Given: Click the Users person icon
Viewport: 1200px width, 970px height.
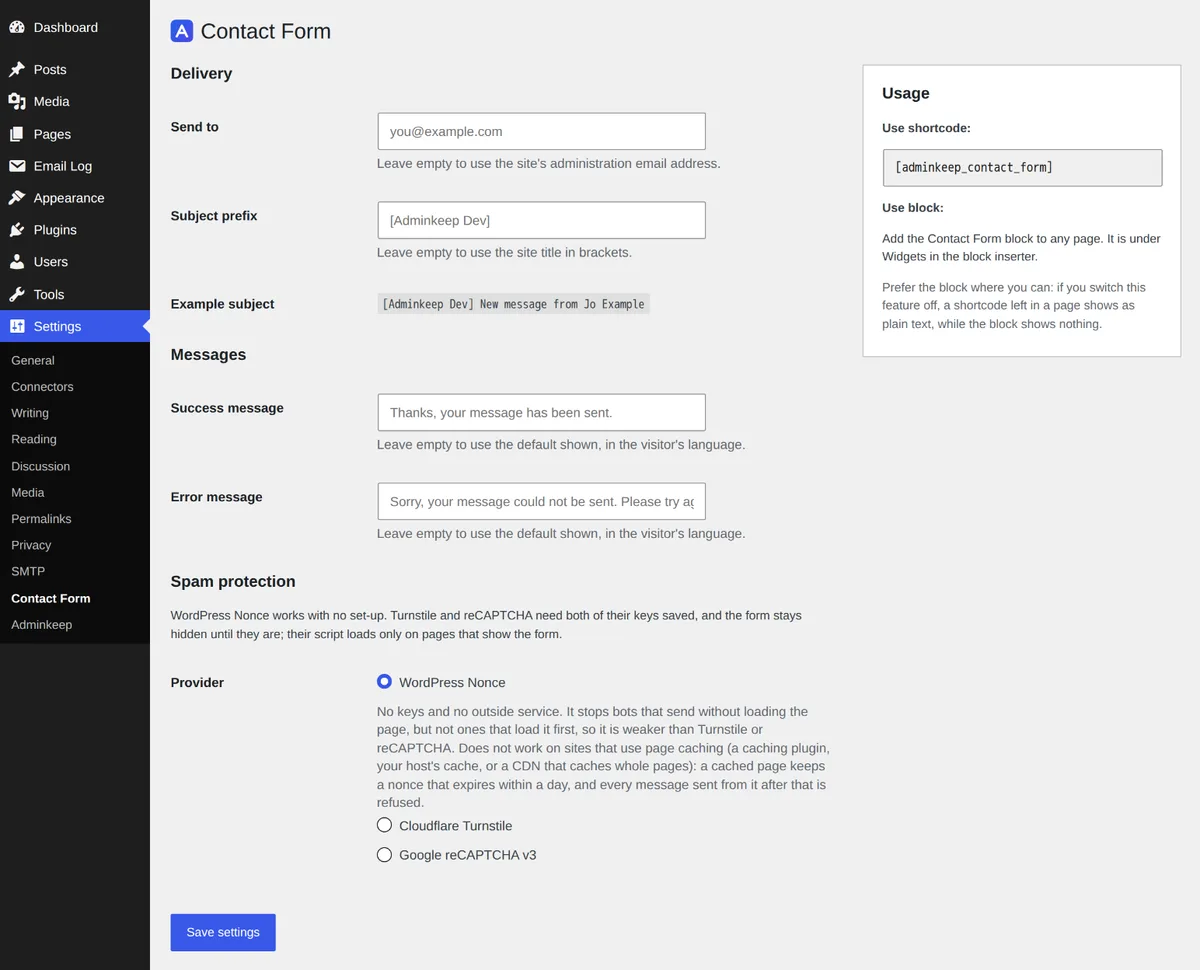Looking at the screenshot, I should [17, 262].
